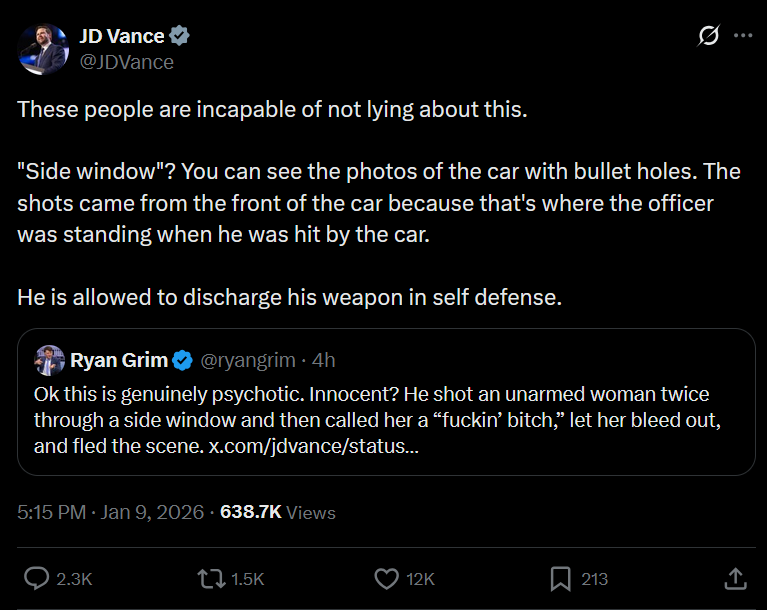Image resolution: width=767 pixels, height=610 pixels.
Task: Click the Ryan Grim author name
Action: pyautogui.click(x=120, y=359)
